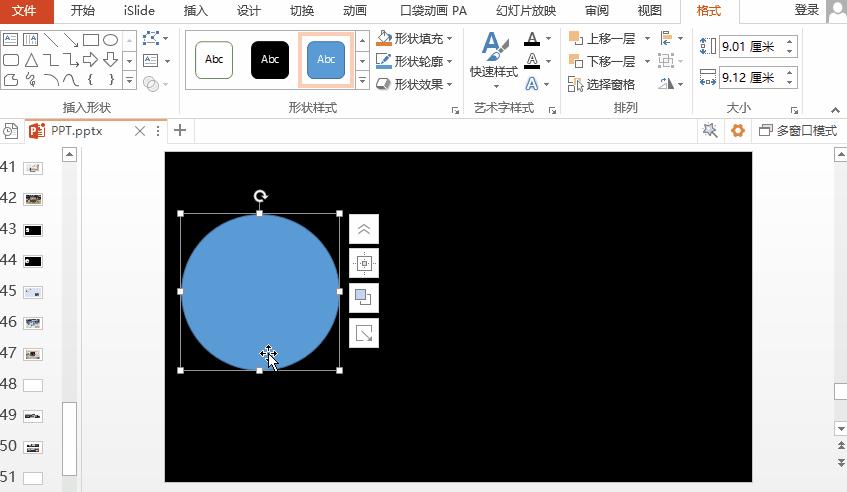The width and height of the screenshot is (847, 492).
Task: Choose the rectangle shape
Action: (91, 39)
